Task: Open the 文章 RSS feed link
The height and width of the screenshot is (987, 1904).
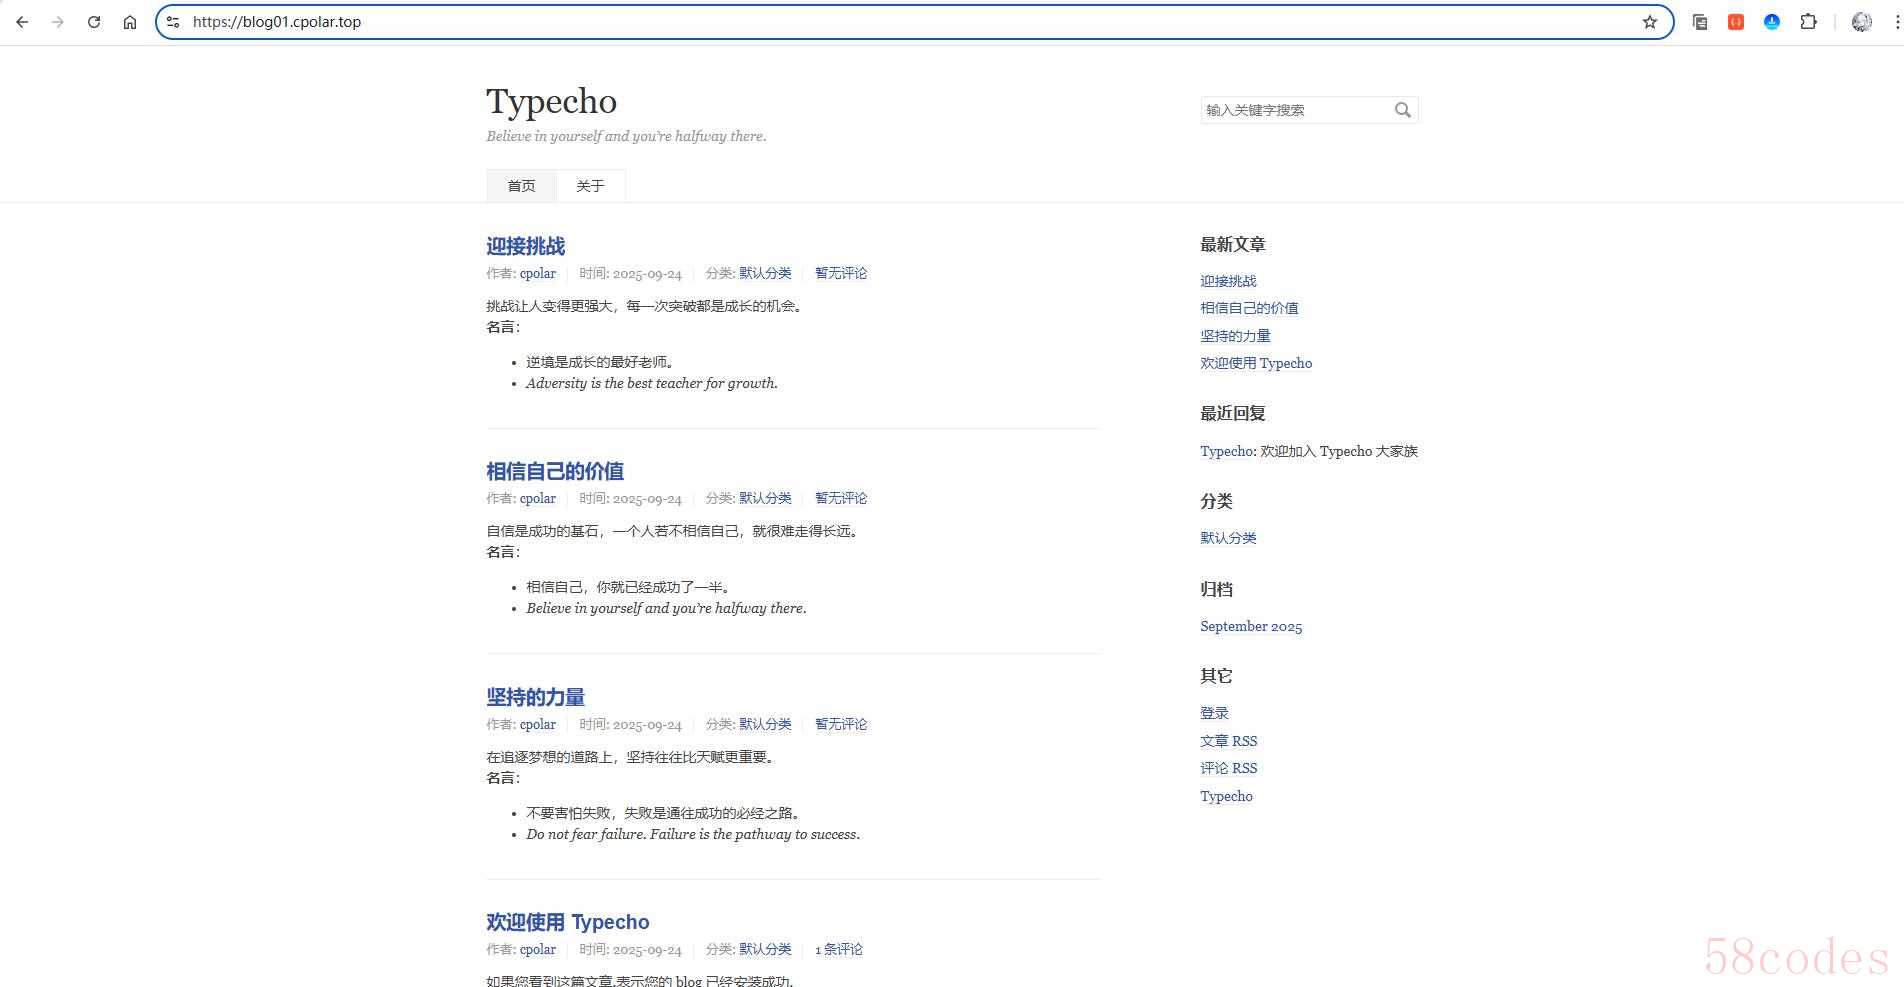Action: coord(1228,741)
